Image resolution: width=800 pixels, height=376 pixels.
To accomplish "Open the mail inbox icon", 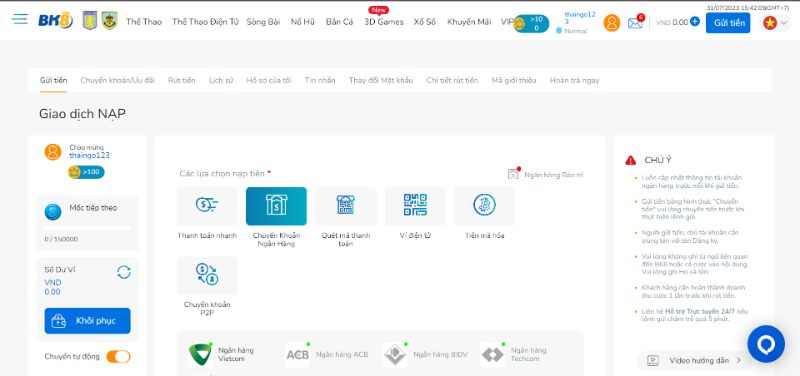I will pos(635,23).
